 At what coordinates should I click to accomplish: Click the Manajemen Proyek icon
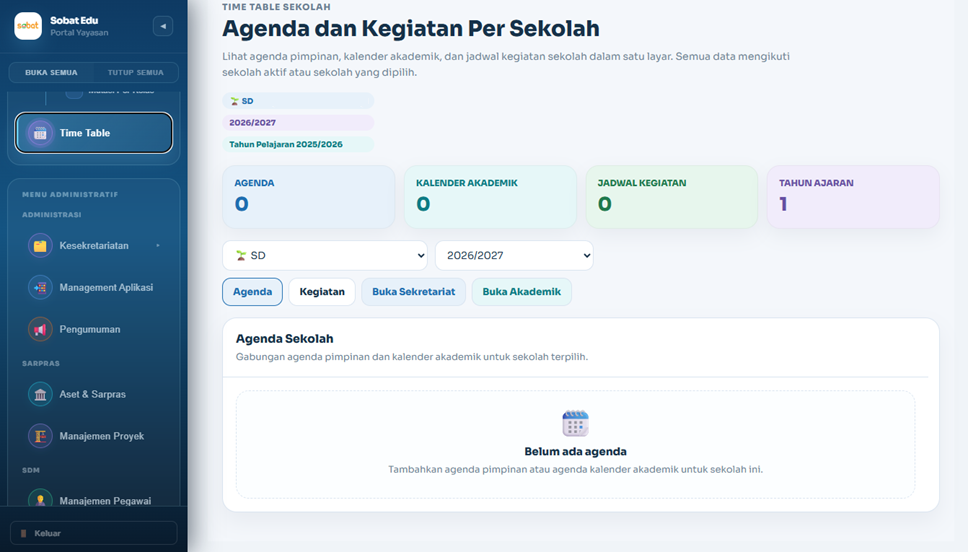(x=40, y=436)
